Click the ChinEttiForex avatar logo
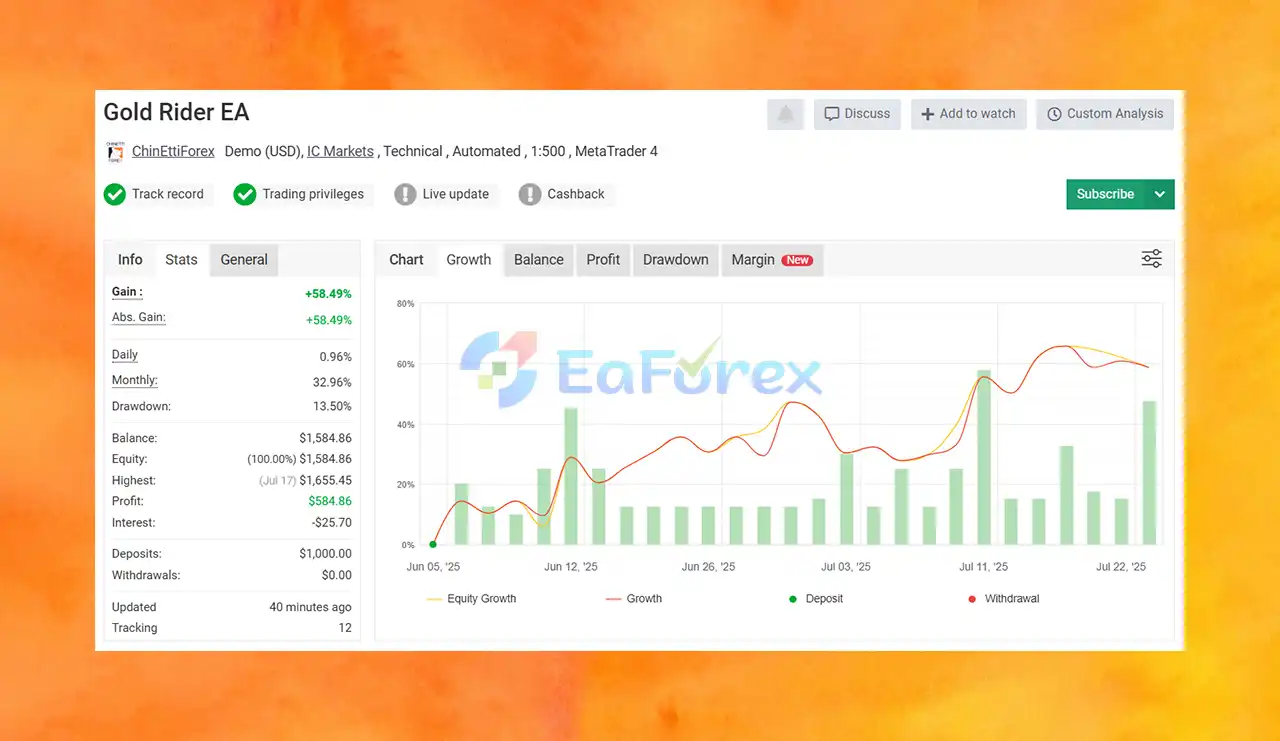1280x741 pixels. [115, 152]
